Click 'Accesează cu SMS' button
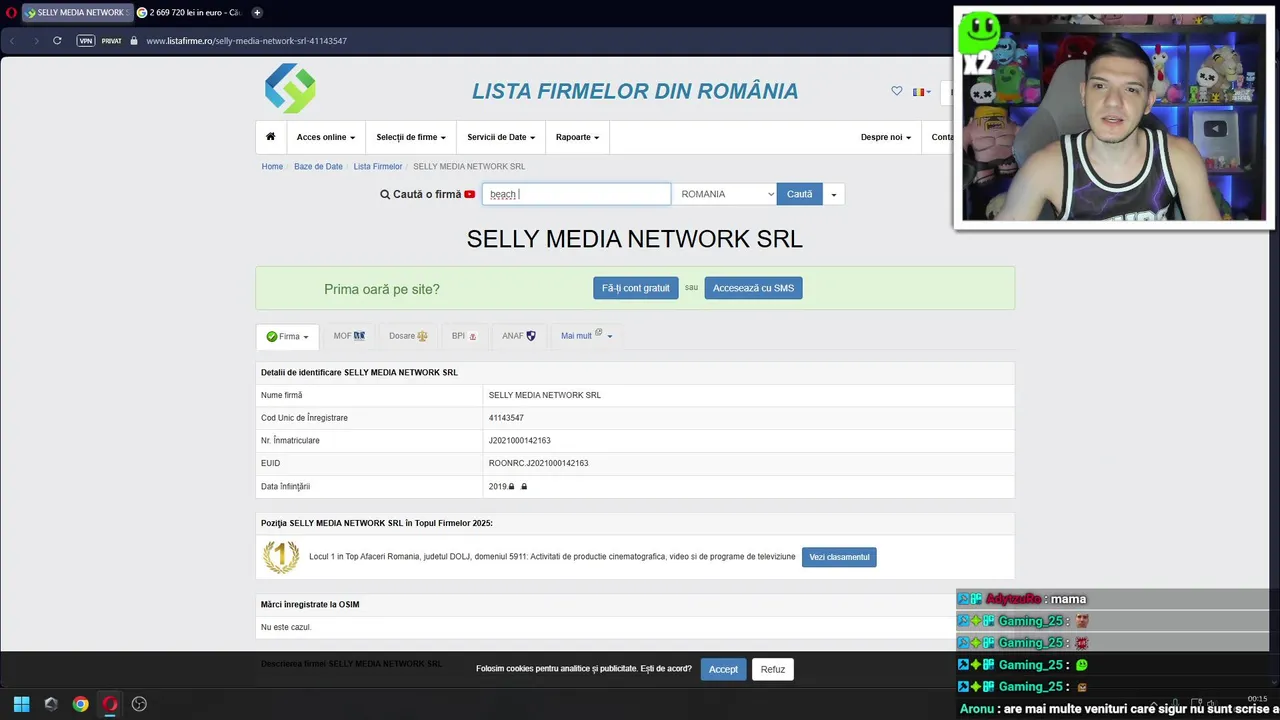 [x=753, y=288]
